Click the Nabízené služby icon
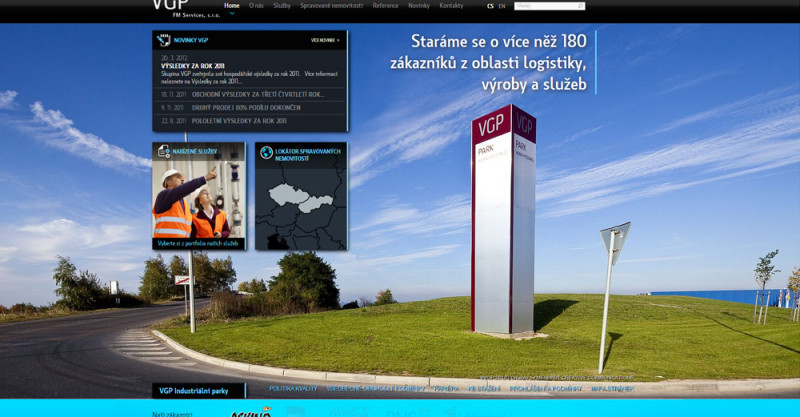 tap(164, 151)
